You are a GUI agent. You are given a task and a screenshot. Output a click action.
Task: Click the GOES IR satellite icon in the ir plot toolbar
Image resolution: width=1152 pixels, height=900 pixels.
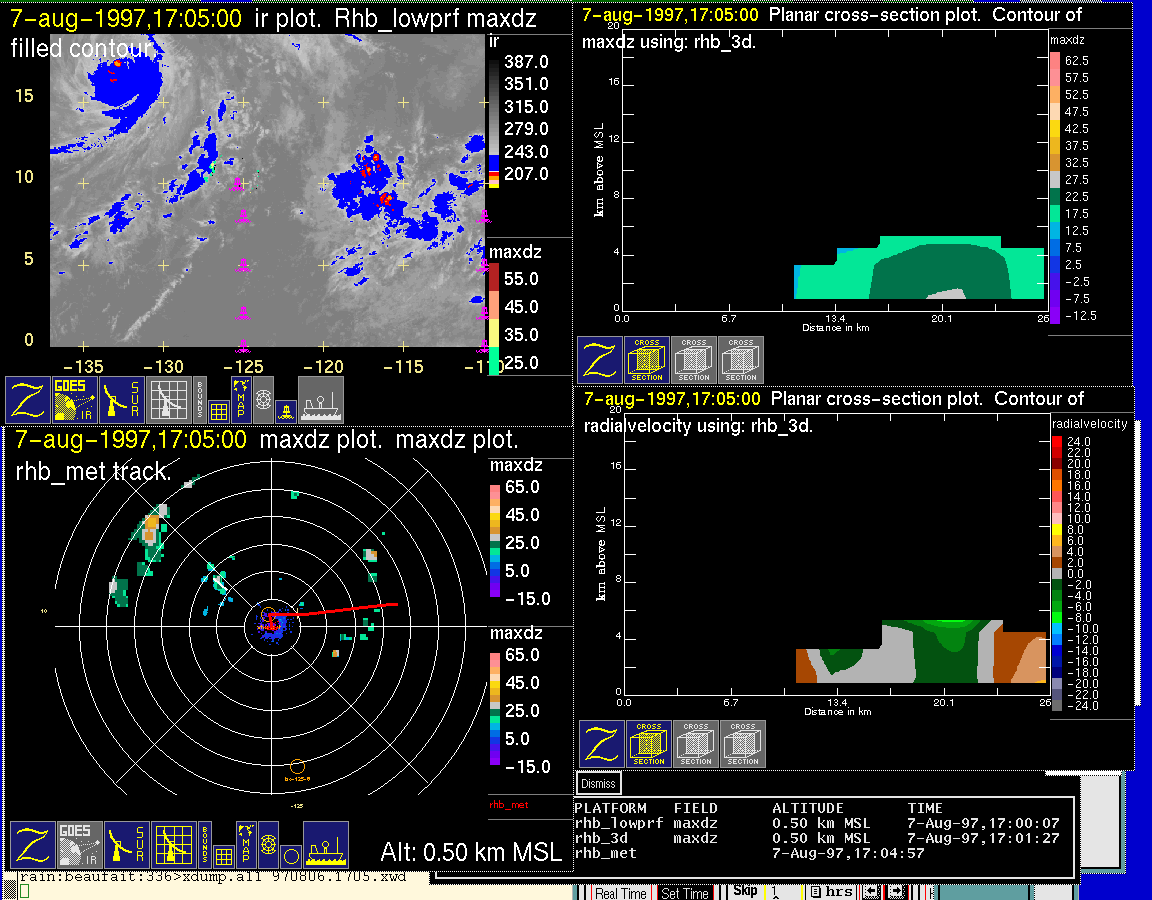(75, 400)
